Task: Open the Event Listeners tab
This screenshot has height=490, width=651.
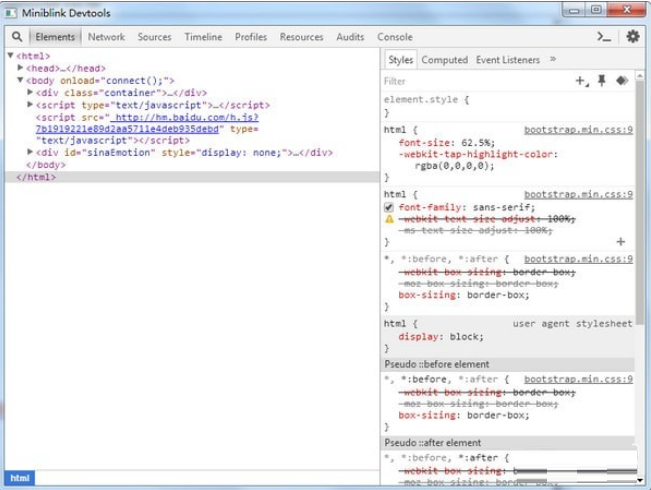Action: [x=507, y=60]
